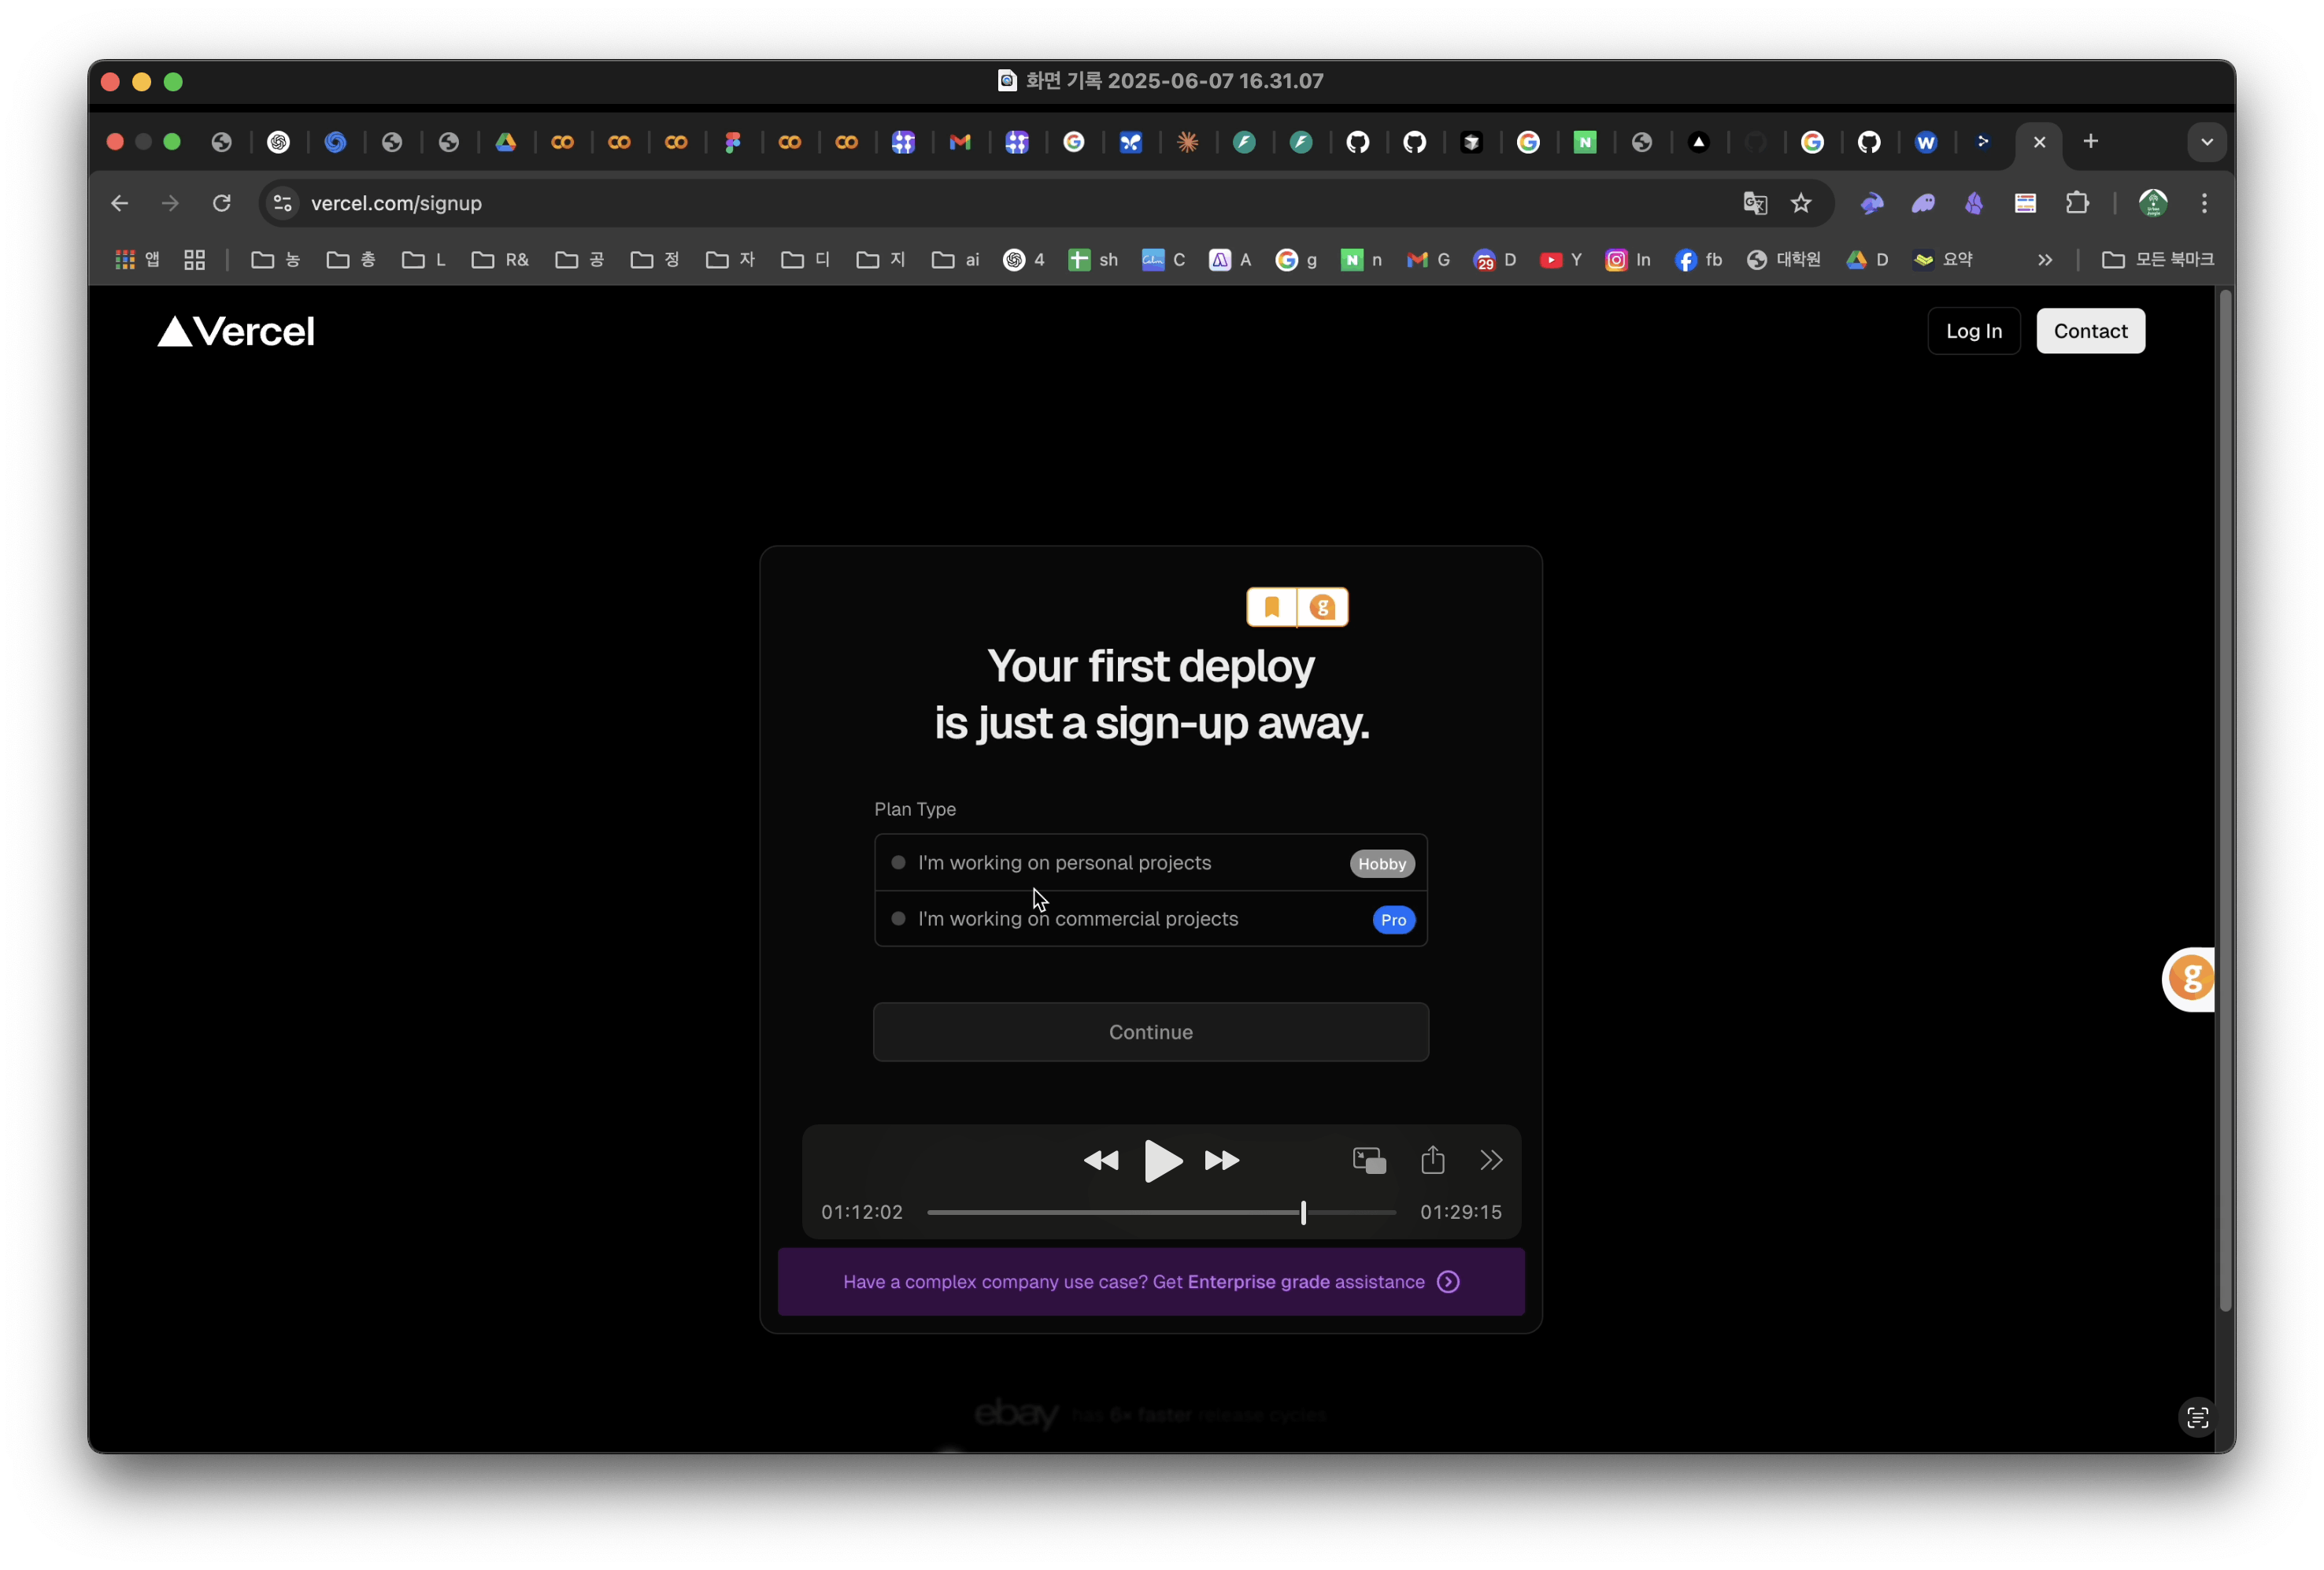Switch to the green N Naver tab
This screenshot has width=2324, height=1570.
point(1585,142)
